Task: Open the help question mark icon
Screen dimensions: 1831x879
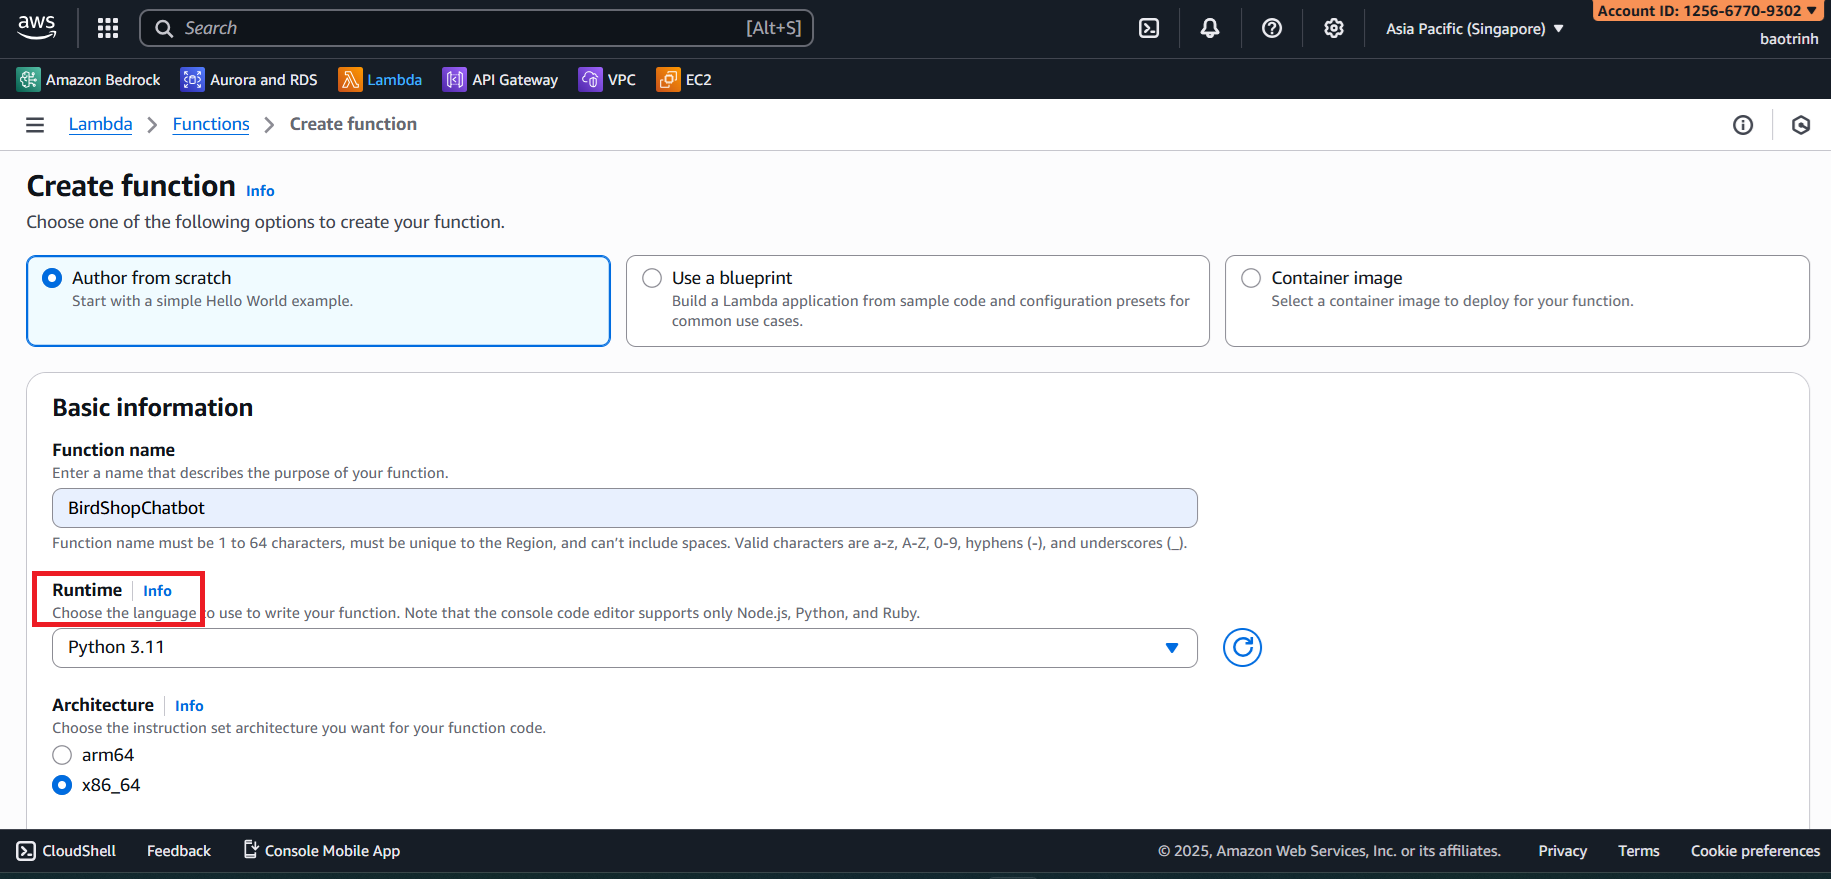Action: (x=1272, y=28)
